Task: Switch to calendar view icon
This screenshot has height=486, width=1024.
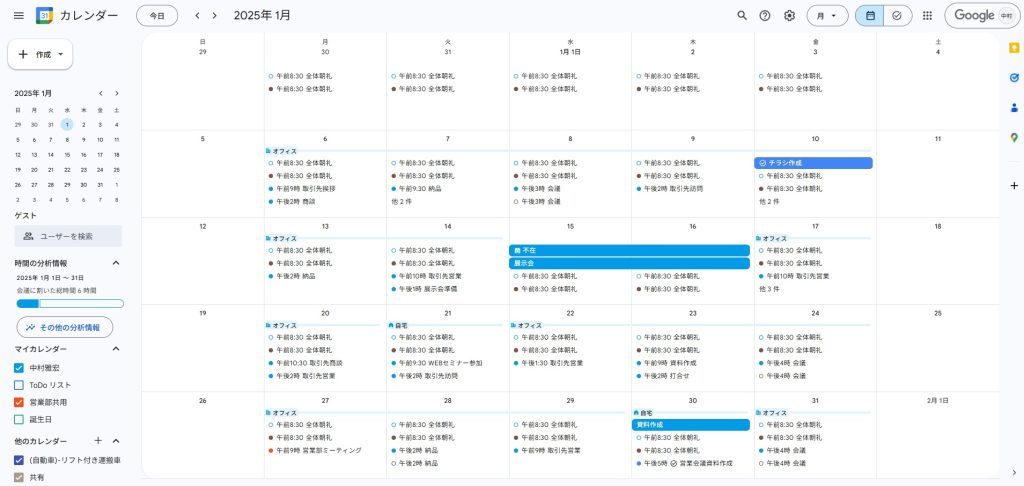Action: (x=870, y=16)
